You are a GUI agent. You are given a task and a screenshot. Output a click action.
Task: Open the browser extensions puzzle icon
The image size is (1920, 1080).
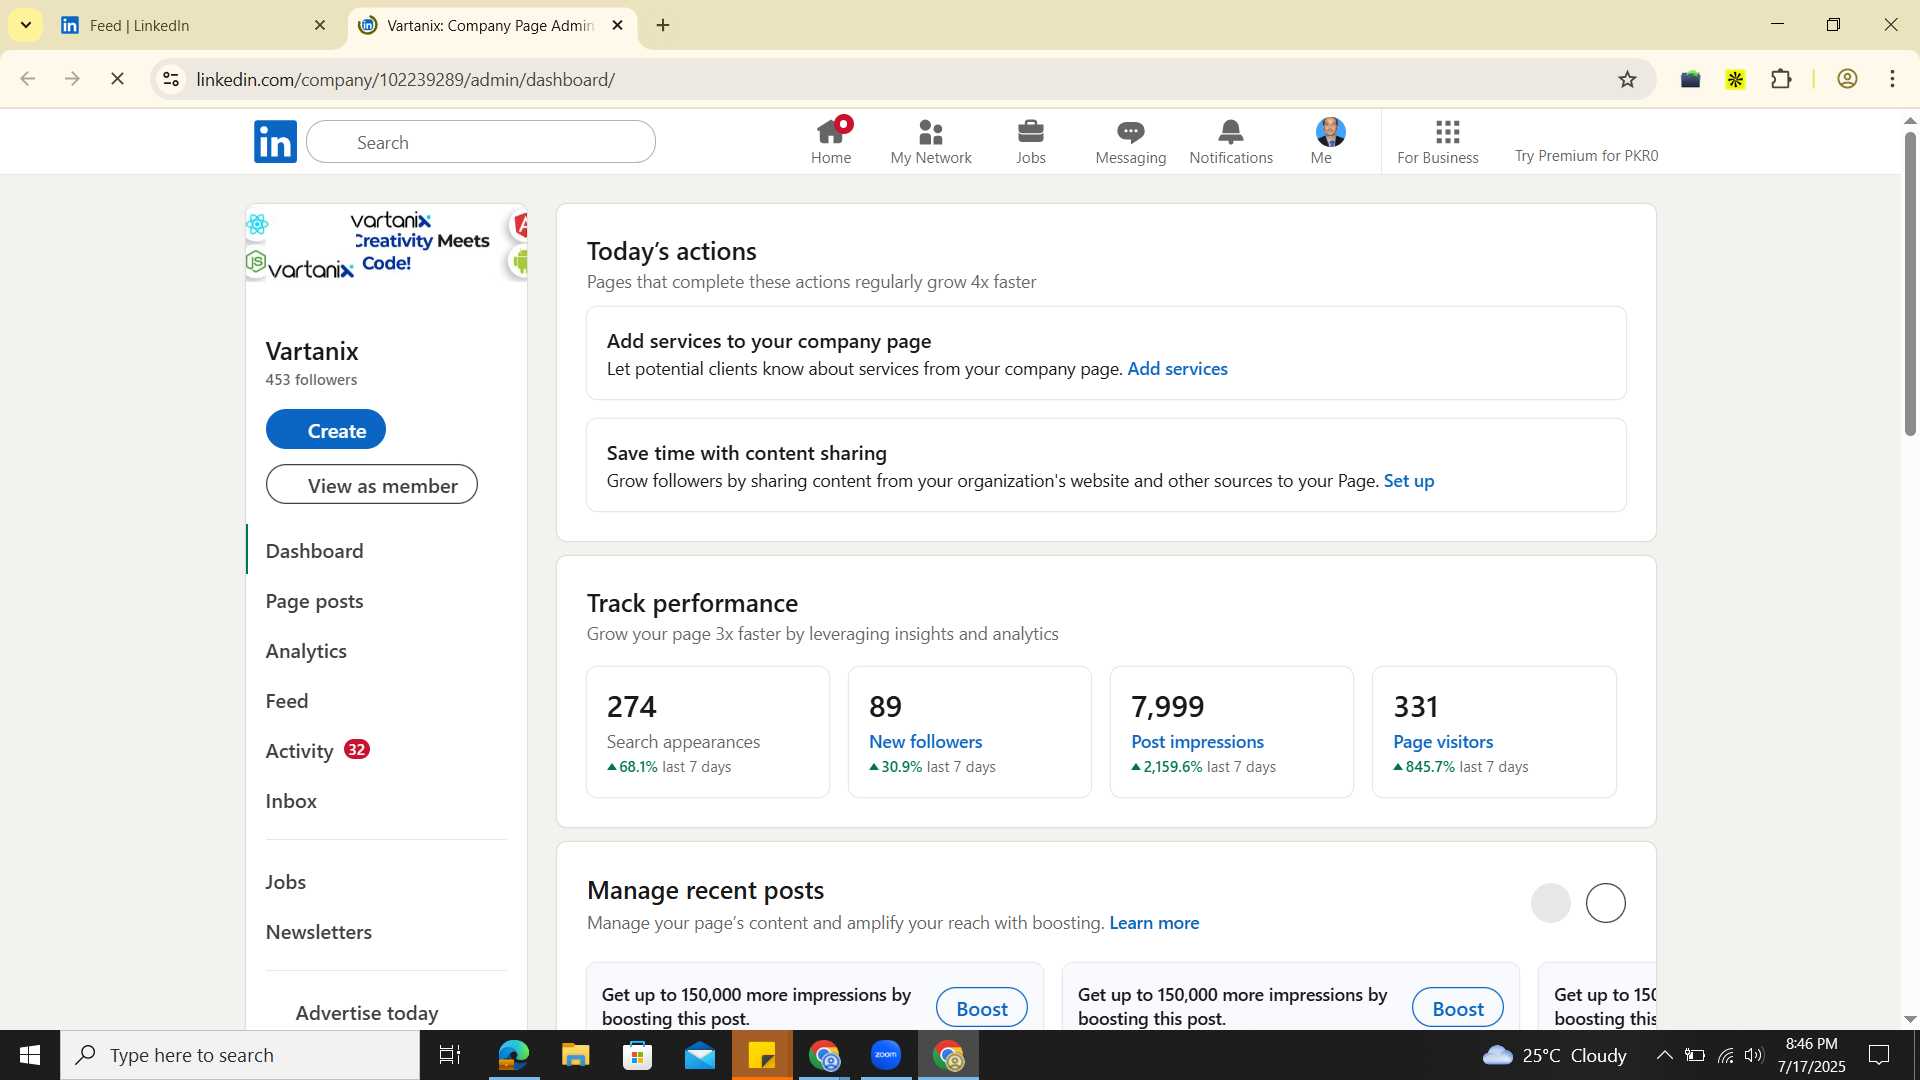pos(1781,79)
